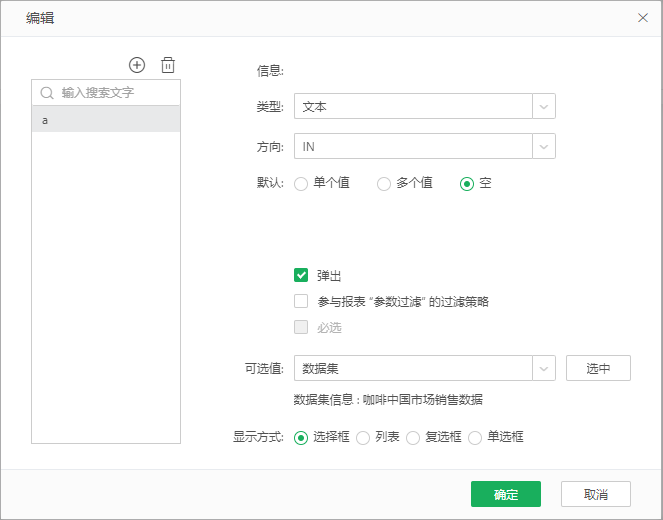The image size is (663, 520).
Task: Select the 单个值 default radio option
Action: [301, 184]
